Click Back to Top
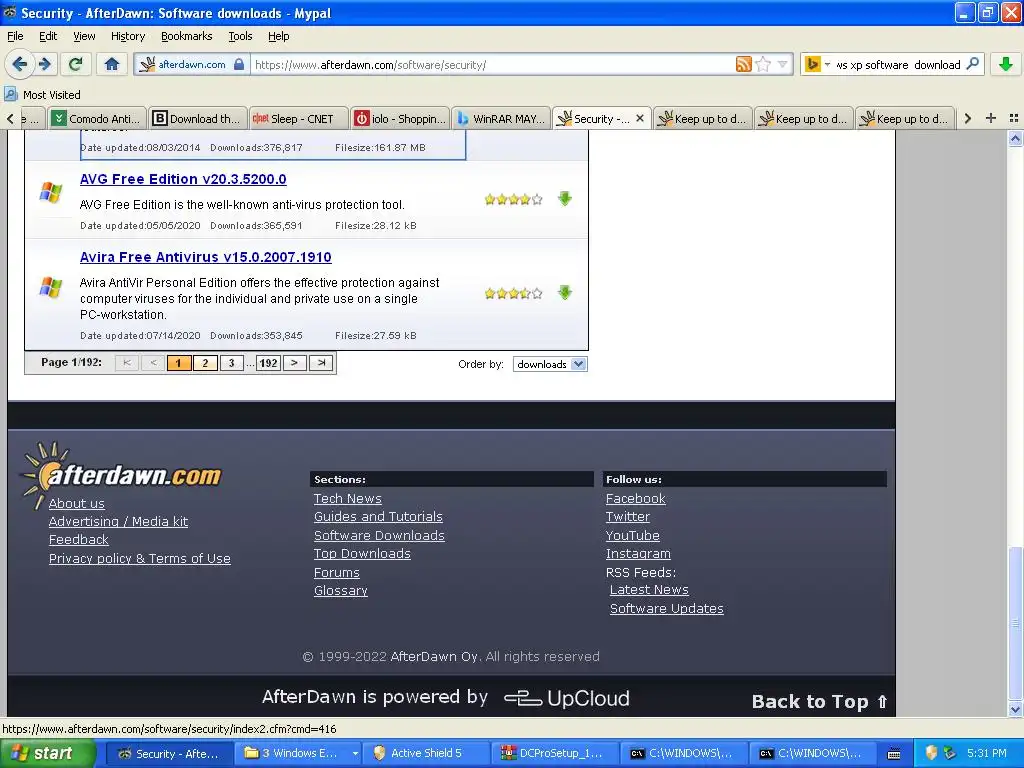Screen dimensions: 1024x768 click(820, 701)
